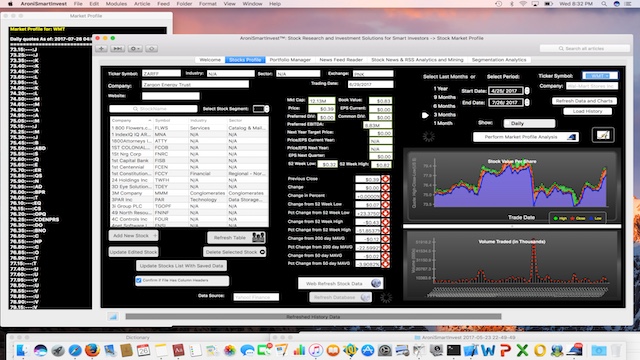640x360 pixels.
Task: Click the red indicator icon for Change in Percent
Action: pos(385,196)
